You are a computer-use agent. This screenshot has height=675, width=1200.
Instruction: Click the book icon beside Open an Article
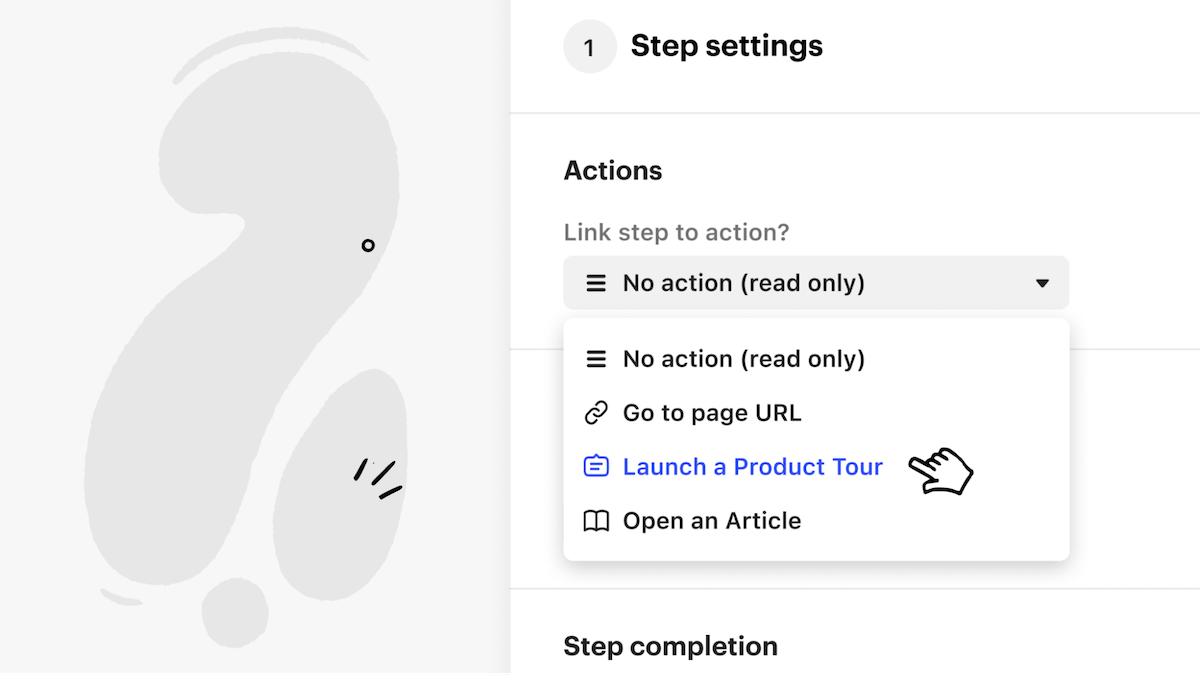[x=596, y=521]
